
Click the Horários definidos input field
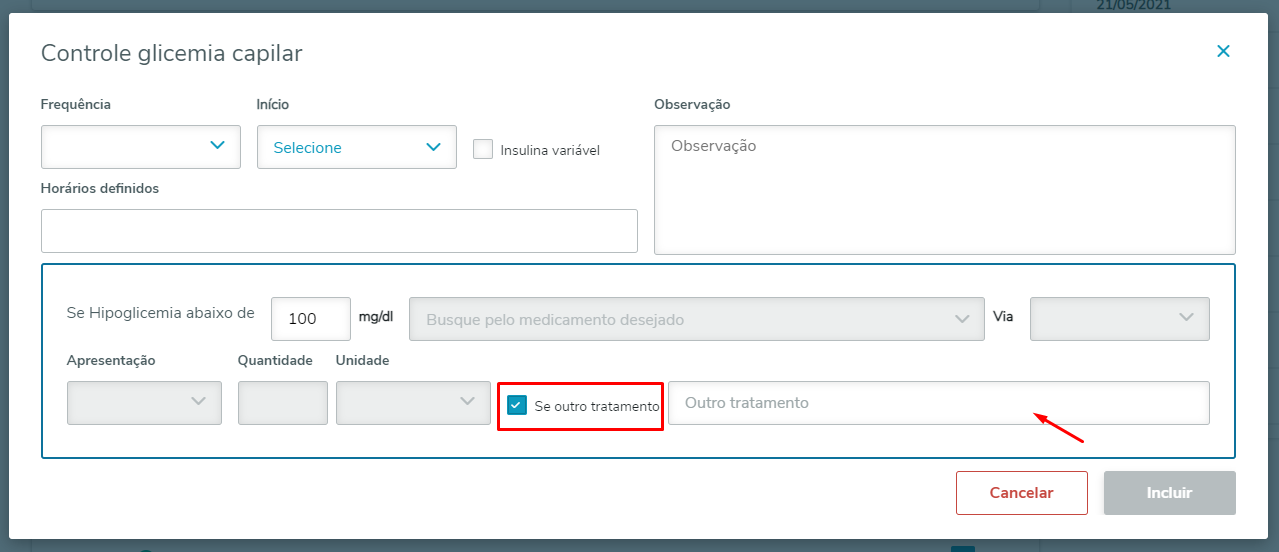click(x=339, y=231)
